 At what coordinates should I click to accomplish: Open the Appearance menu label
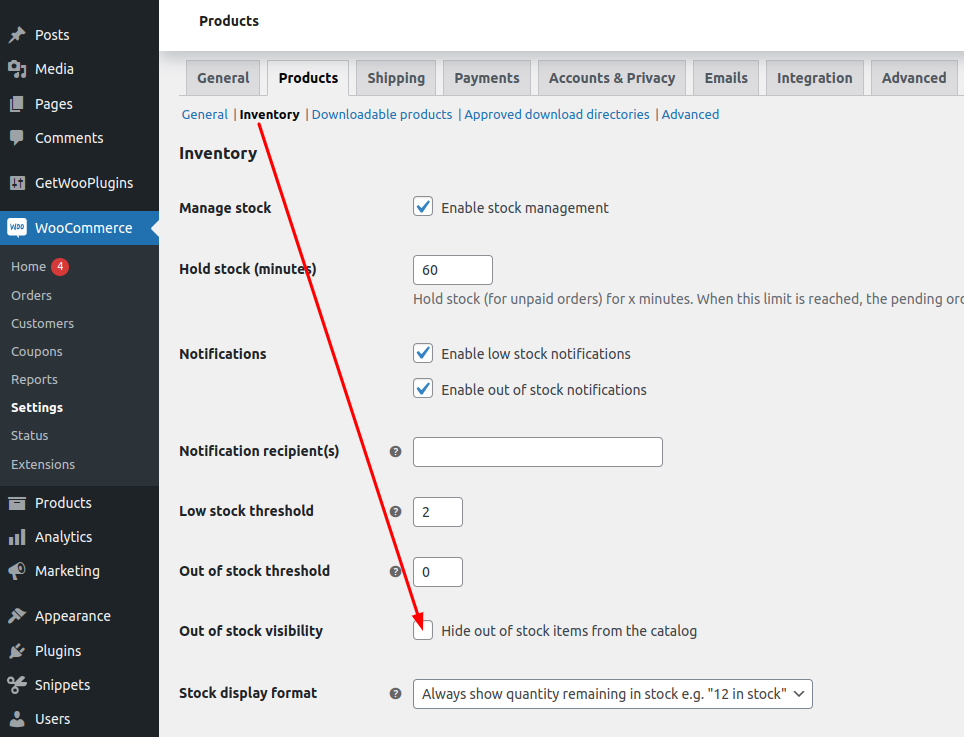pos(73,616)
